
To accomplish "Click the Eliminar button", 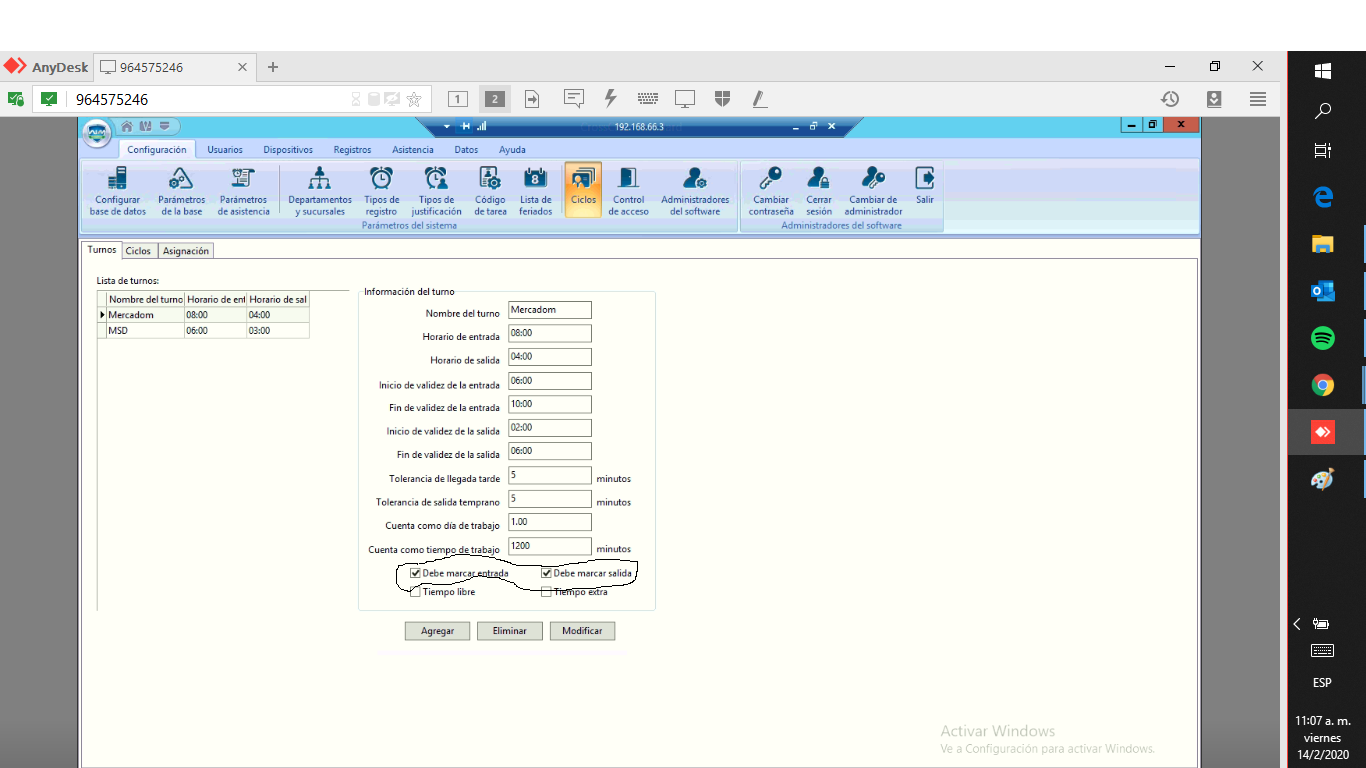I will 510,631.
